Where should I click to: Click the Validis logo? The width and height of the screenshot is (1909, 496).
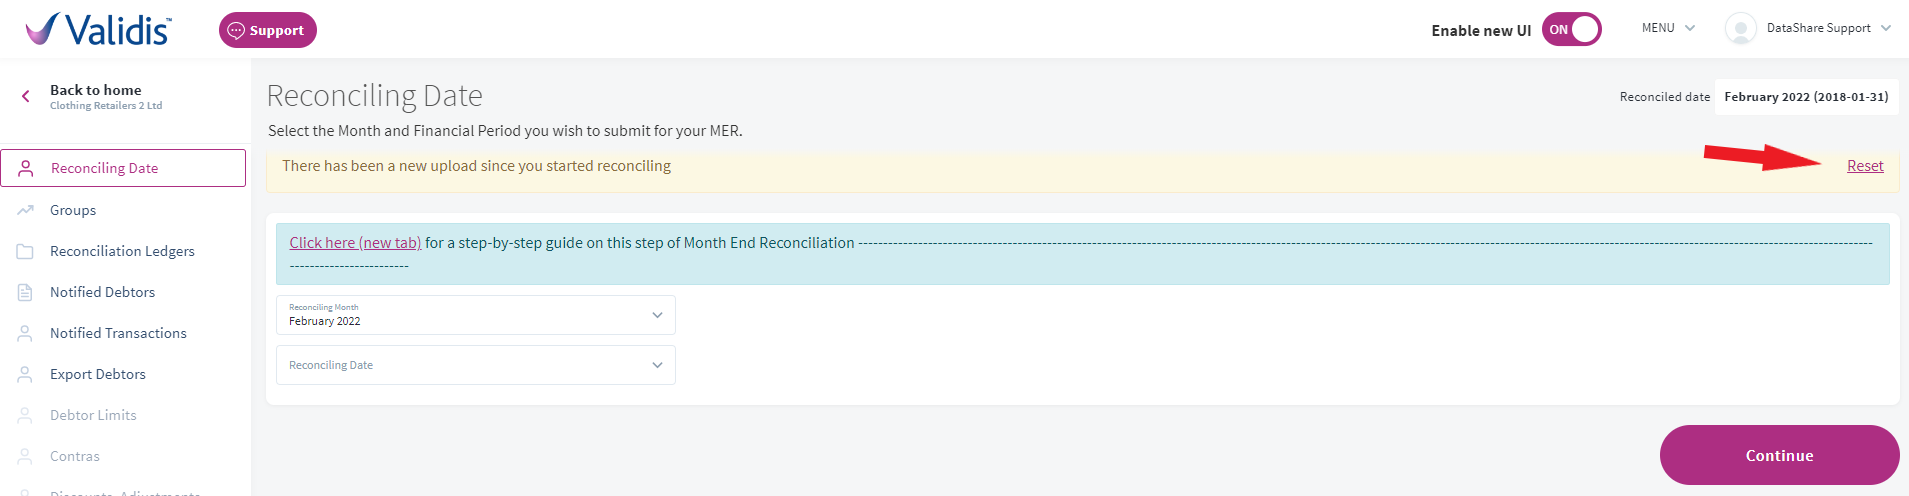click(98, 29)
